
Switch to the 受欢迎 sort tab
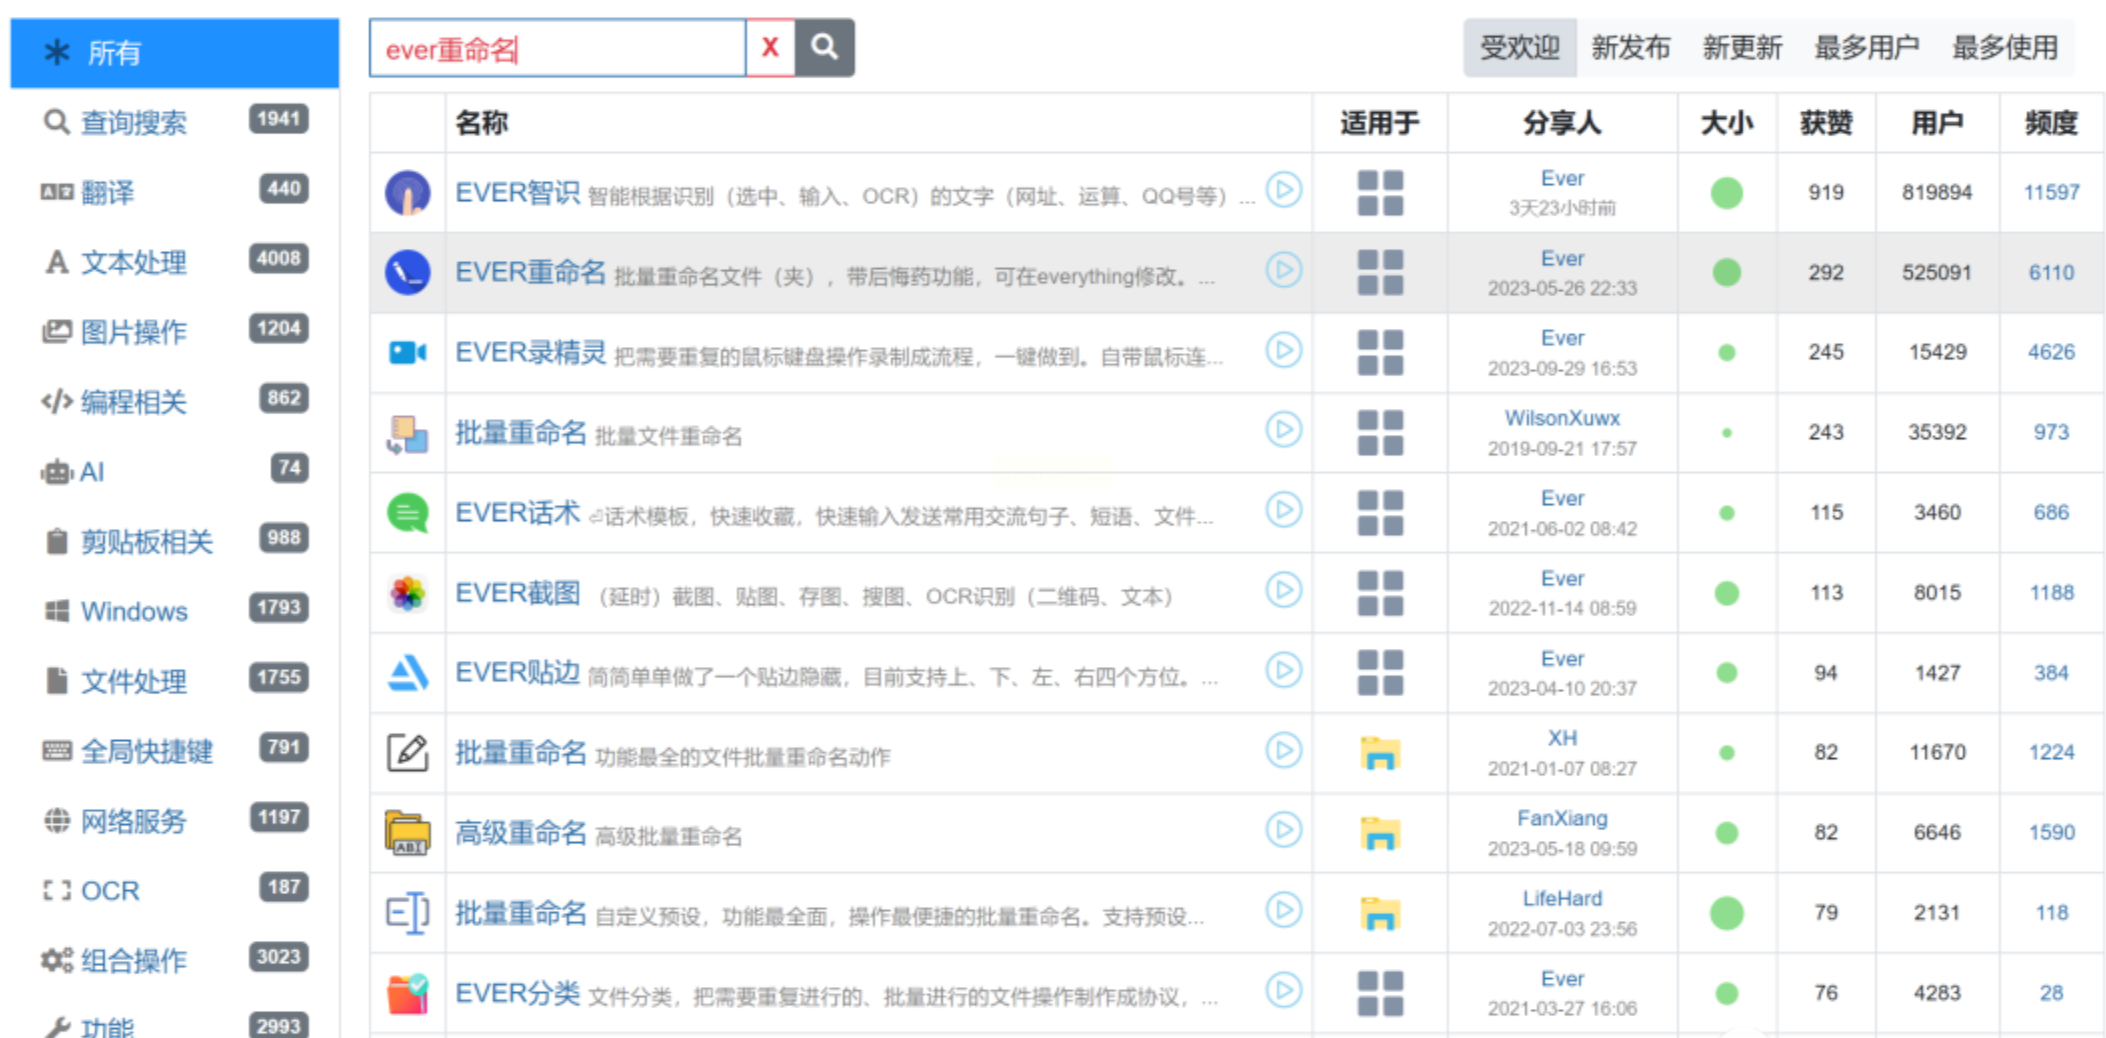pos(1519,47)
